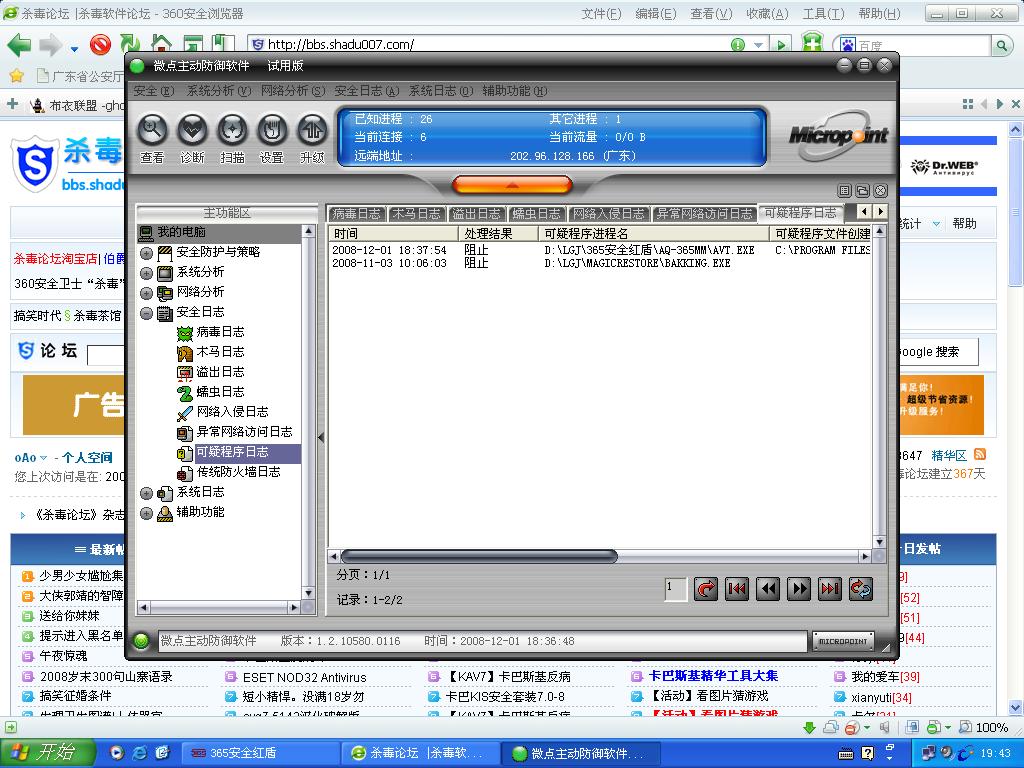Stop page loading in 360 browser
This screenshot has height=768, width=1024.
(x=101, y=44)
